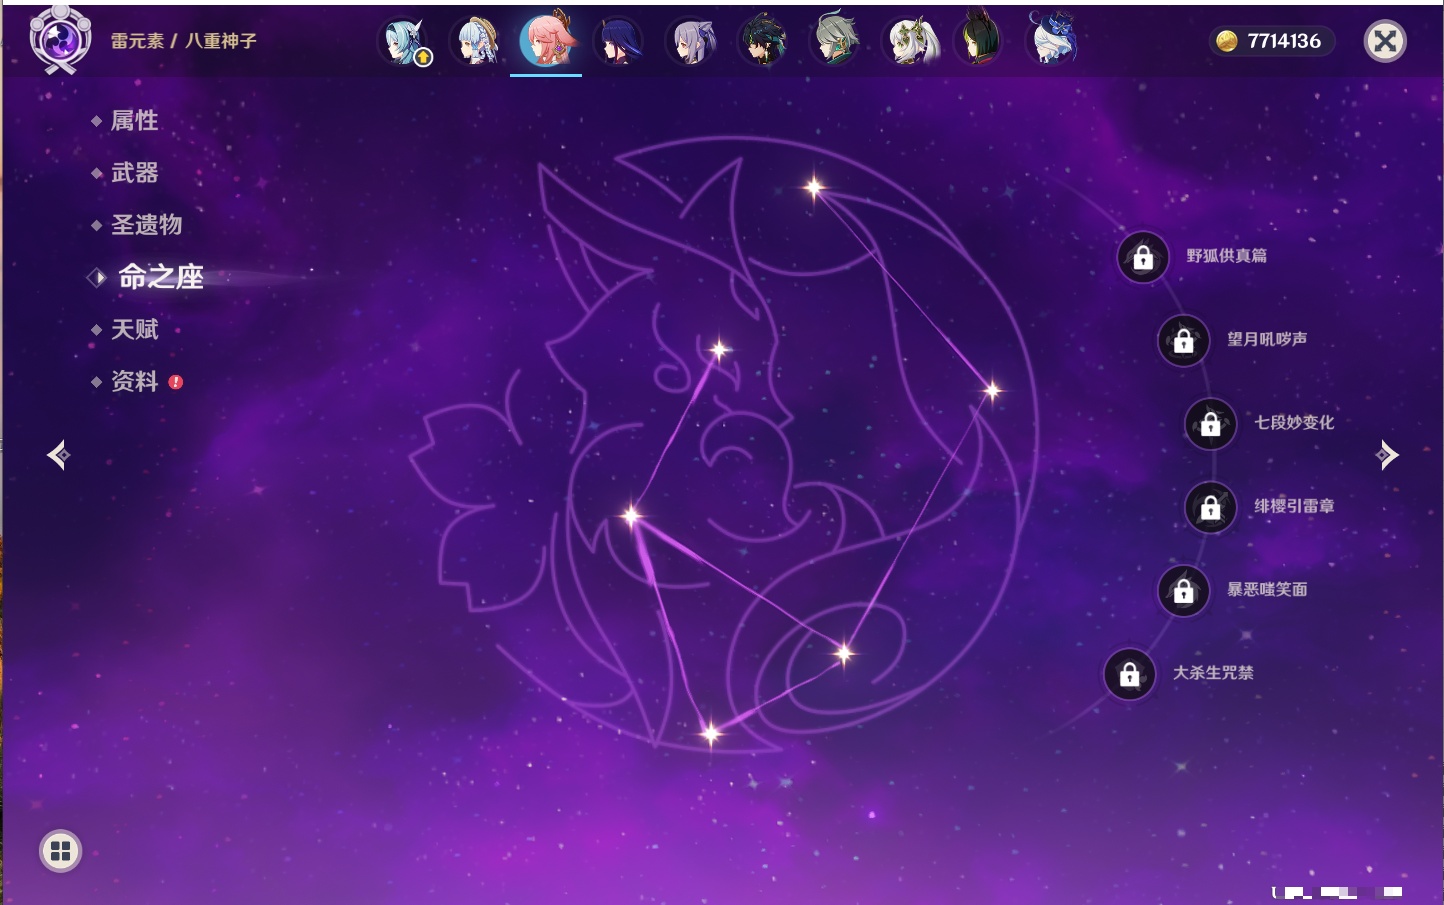Open the 资料 profile tab
This screenshot has height=905, width=1444.
coord(134,381)
